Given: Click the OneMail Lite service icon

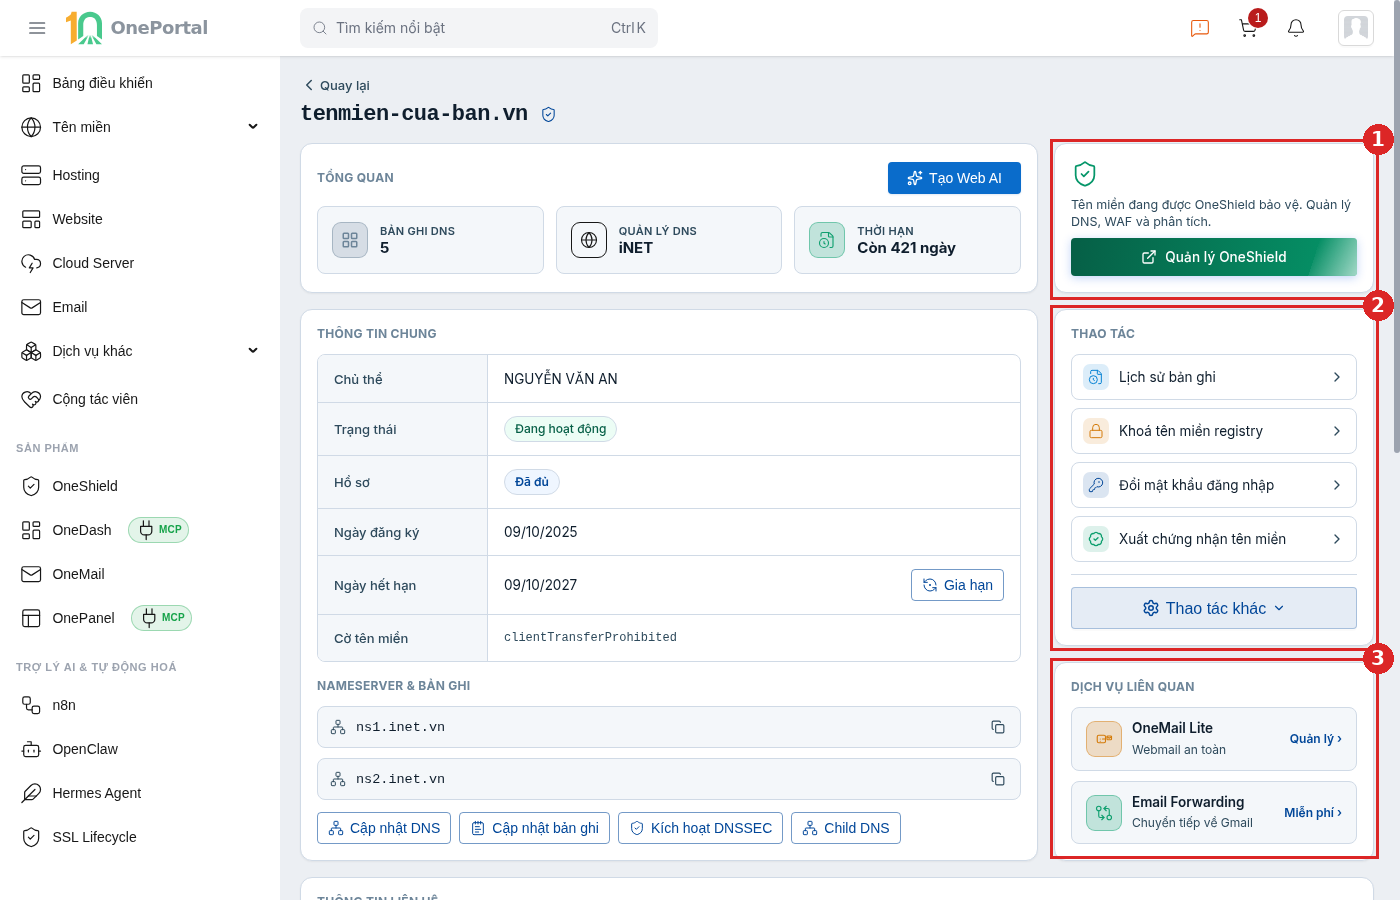Looking at the screenshot, I should 1104,739.
